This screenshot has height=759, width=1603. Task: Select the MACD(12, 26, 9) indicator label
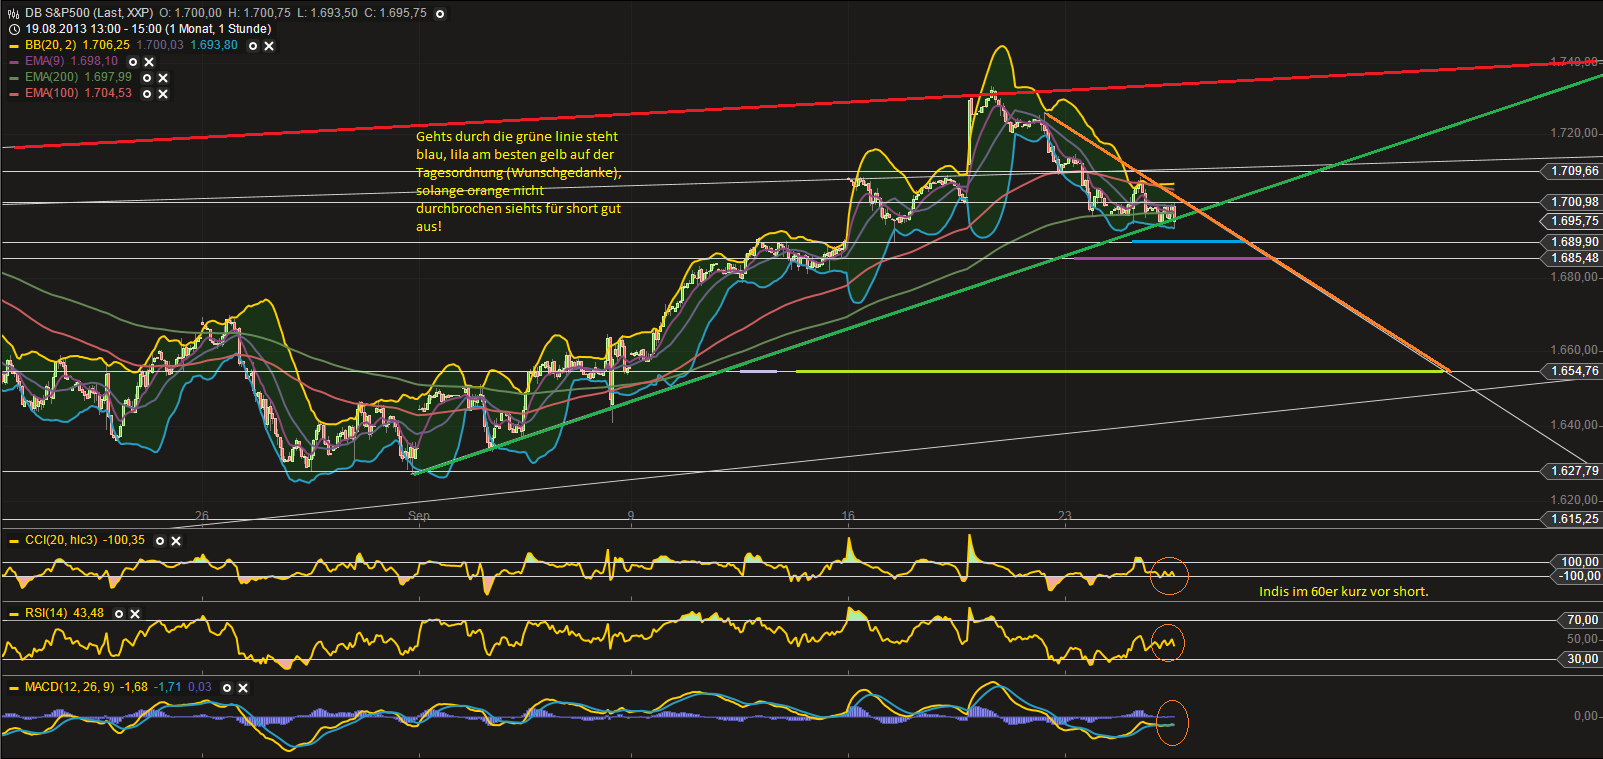coord(70,687)
